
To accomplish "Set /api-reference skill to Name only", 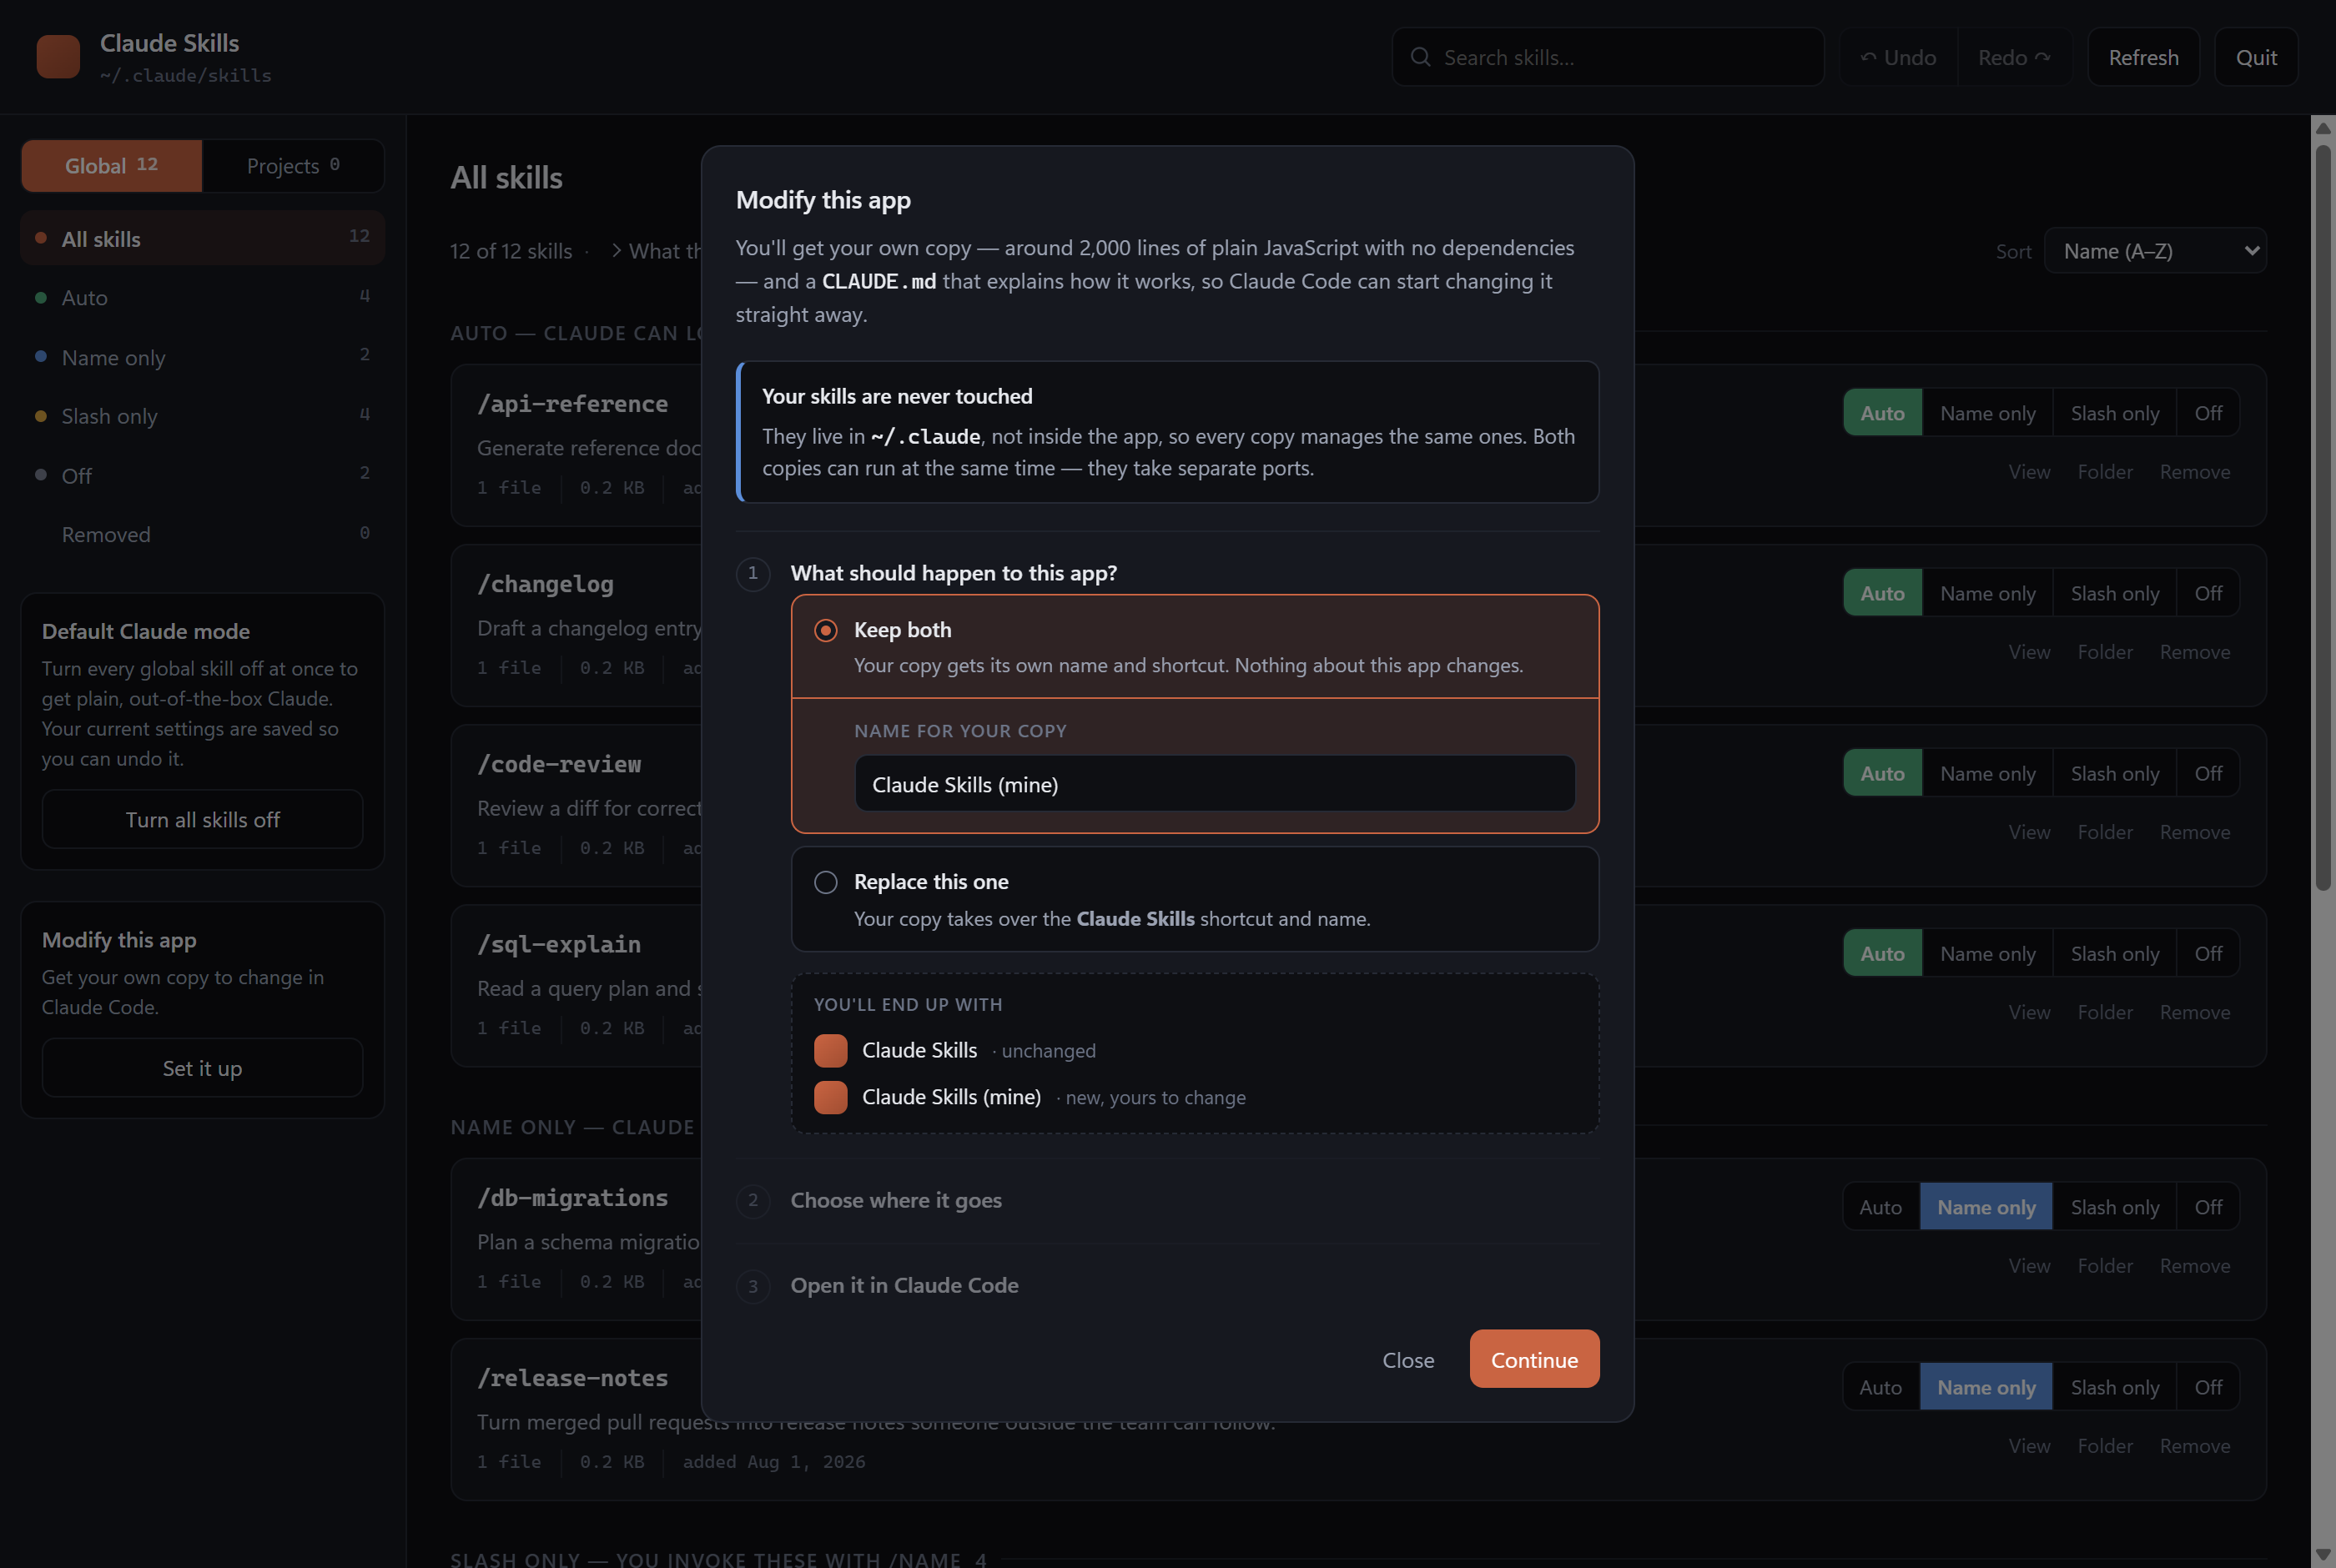I will coord(1987,413).
